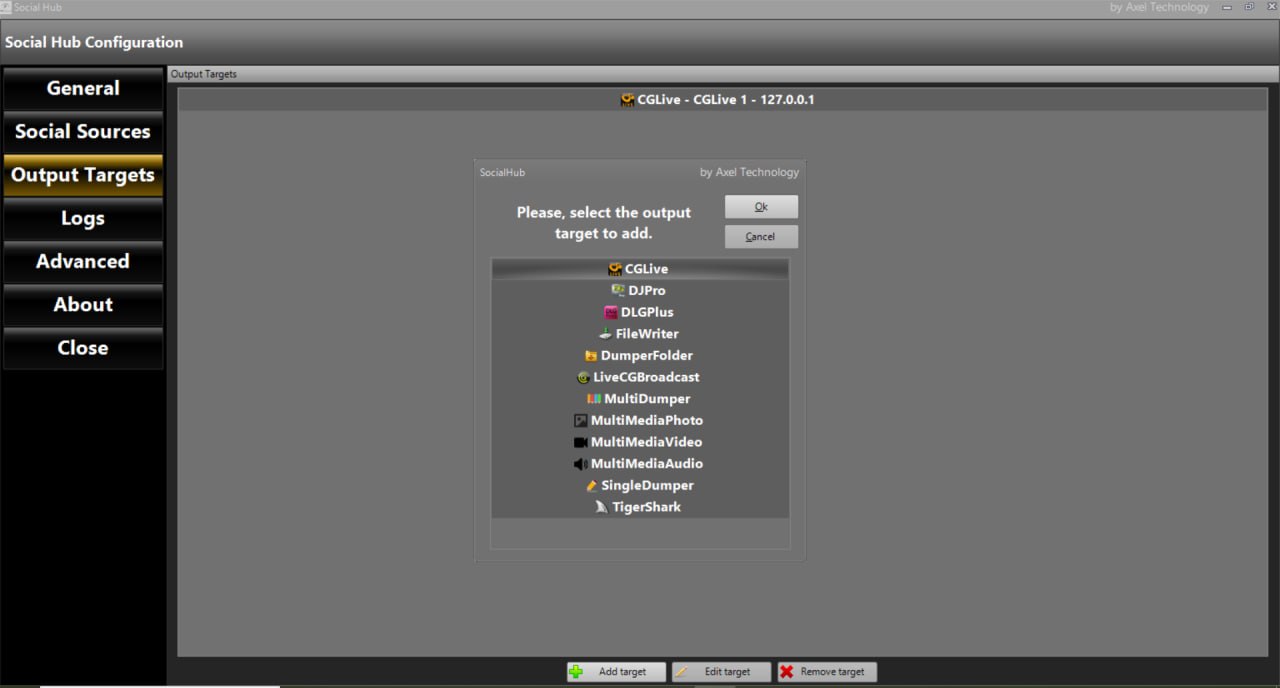Screen dimensions: 1280x688
Task: Click the FileWriter icon
Action: pos(605,334)
